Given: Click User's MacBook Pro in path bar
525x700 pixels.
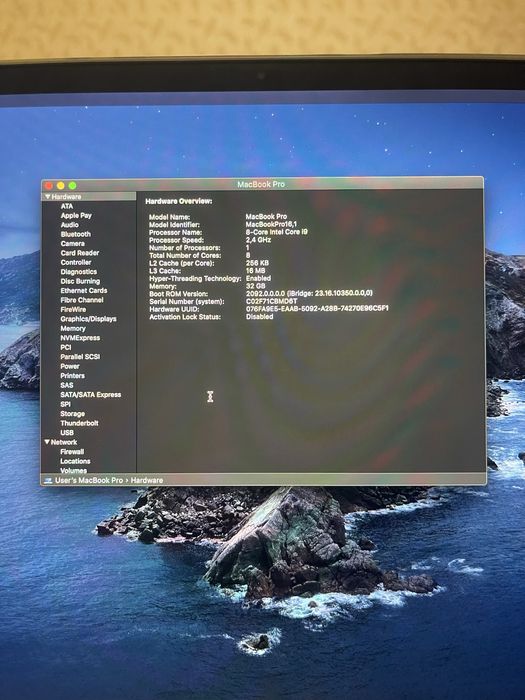Looking at the screenshot, I should click(x=89, y=480).
